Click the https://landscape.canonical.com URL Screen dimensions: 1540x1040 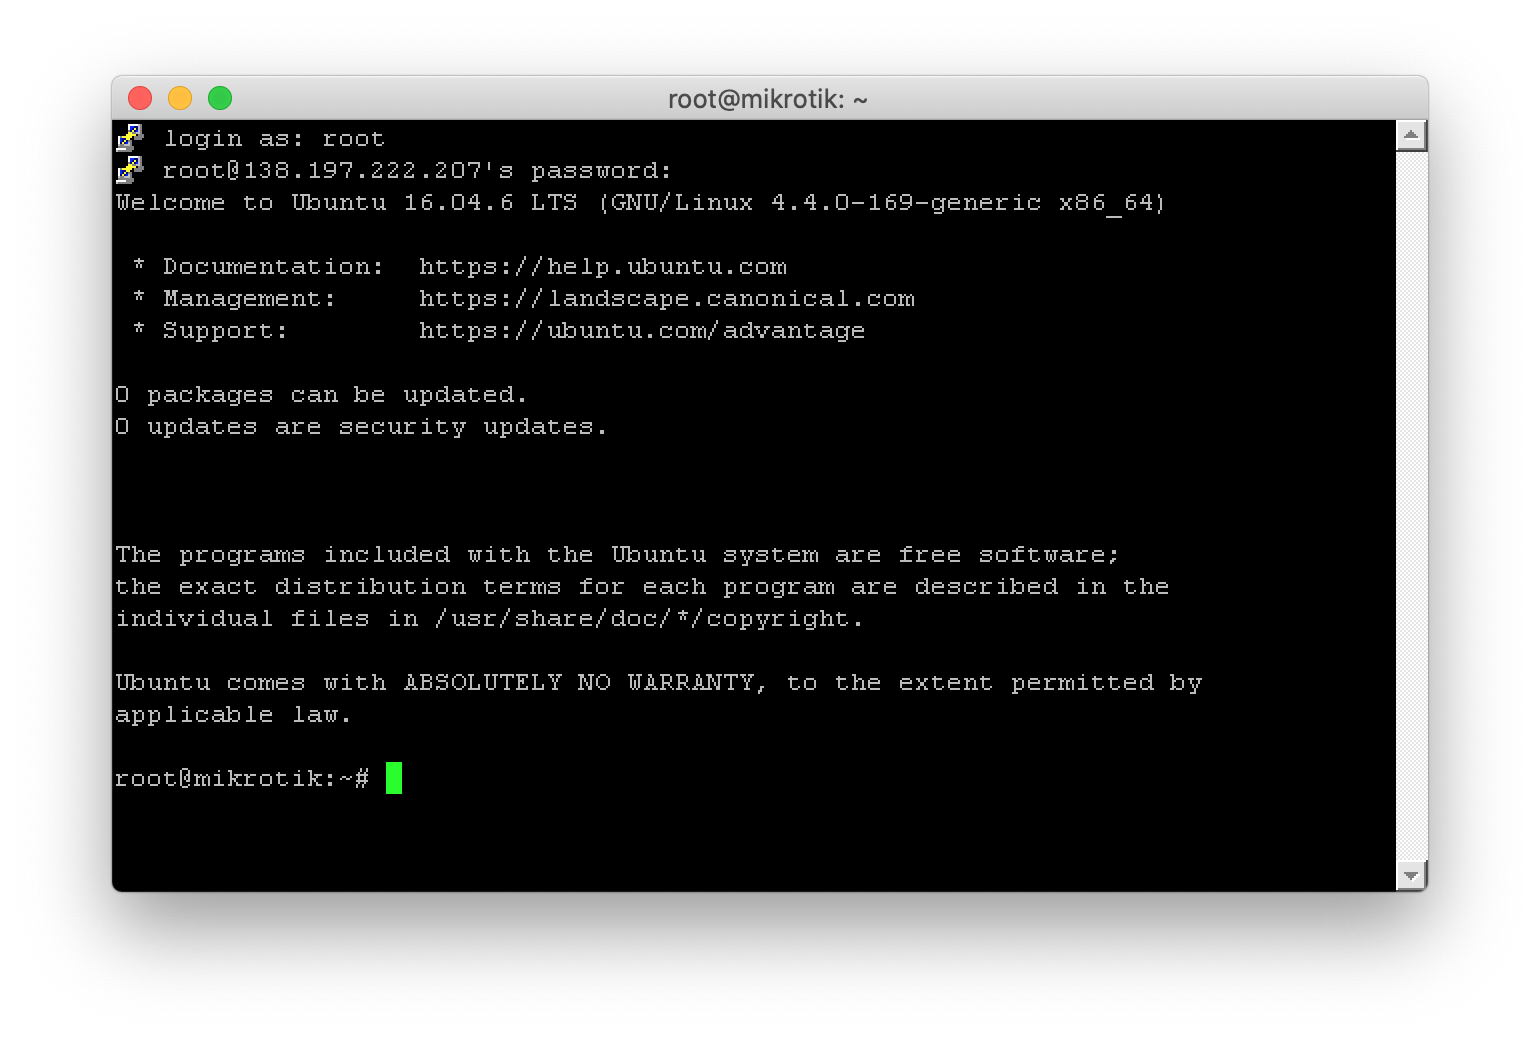pyautogui.click(x=667, y=299)
